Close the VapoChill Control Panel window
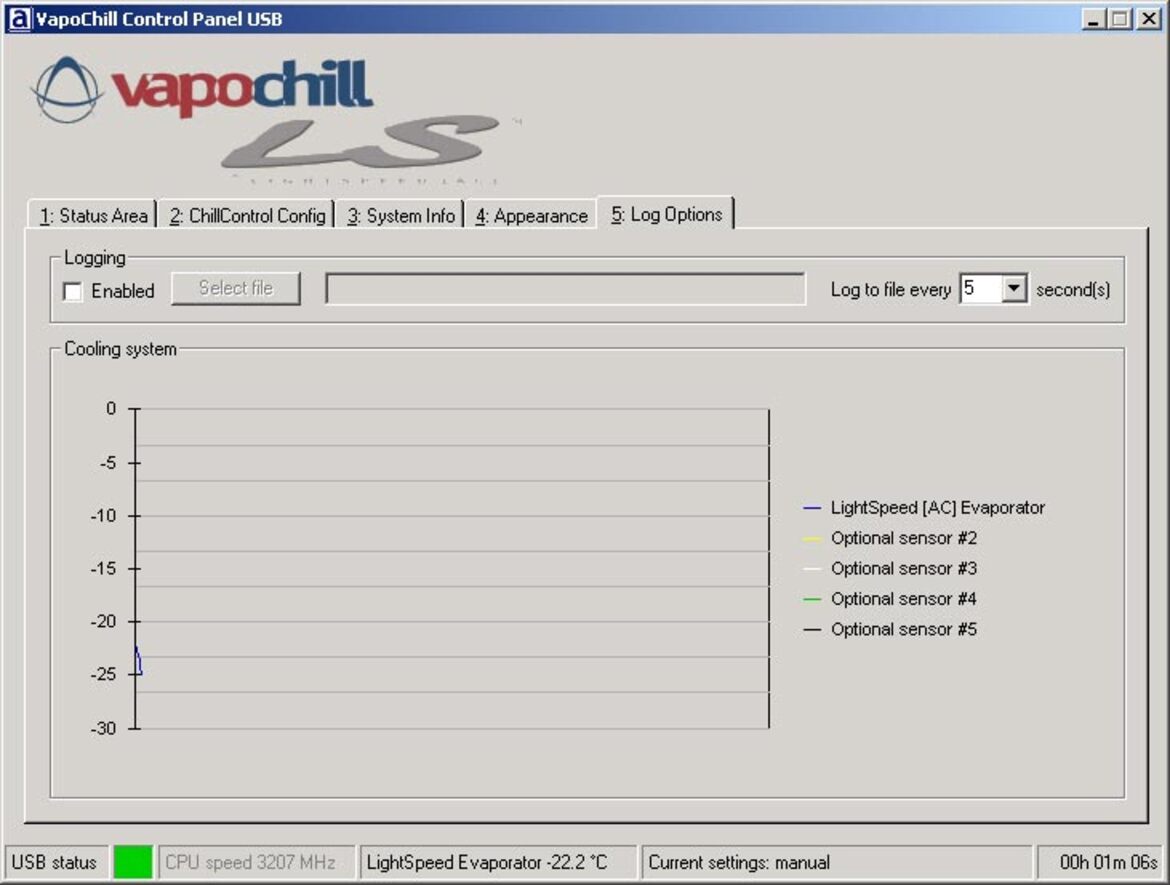Image resolution: width=1170 pixels, height=885 pixels. tap(1148, 19)
